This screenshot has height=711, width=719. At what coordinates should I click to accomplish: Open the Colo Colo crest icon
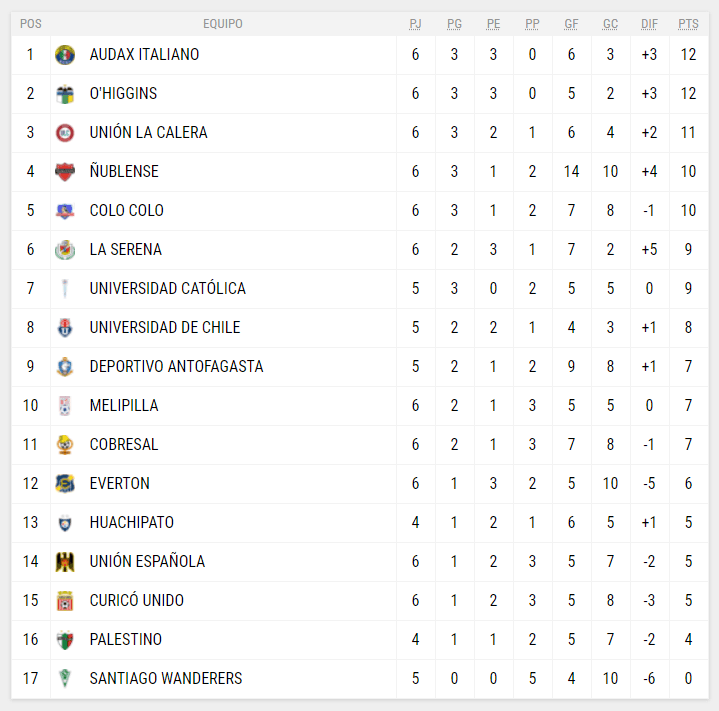click(65, 211)
